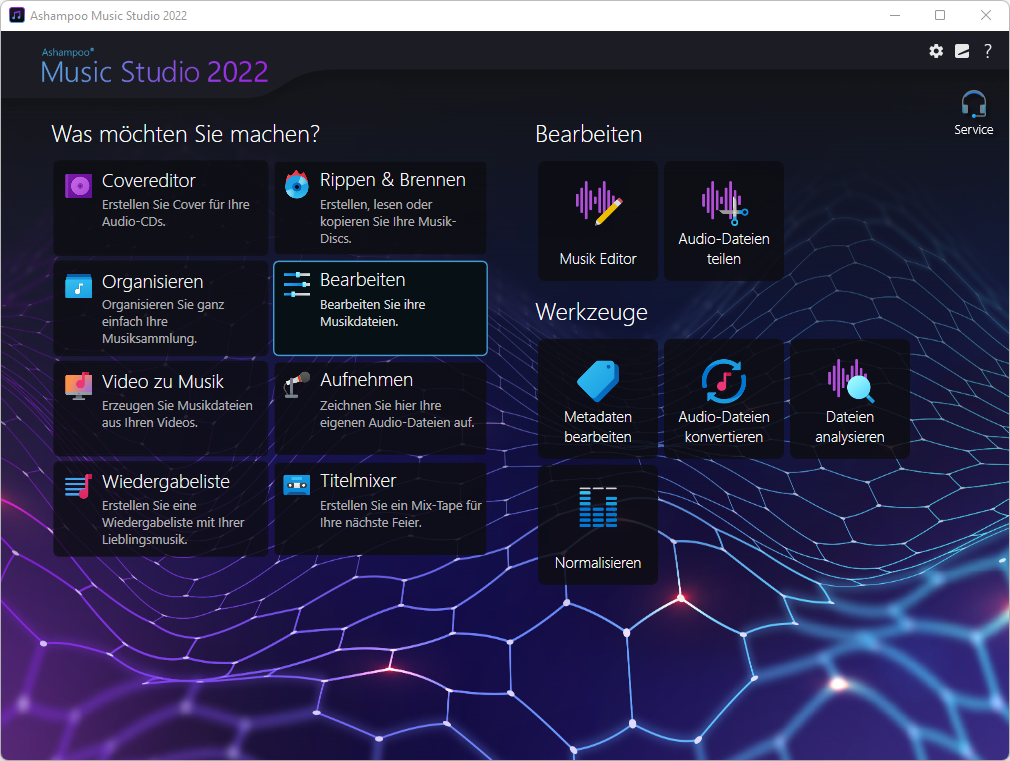Click the Service label text
This screenshot has width=1010, height=761.
point(973,130)
